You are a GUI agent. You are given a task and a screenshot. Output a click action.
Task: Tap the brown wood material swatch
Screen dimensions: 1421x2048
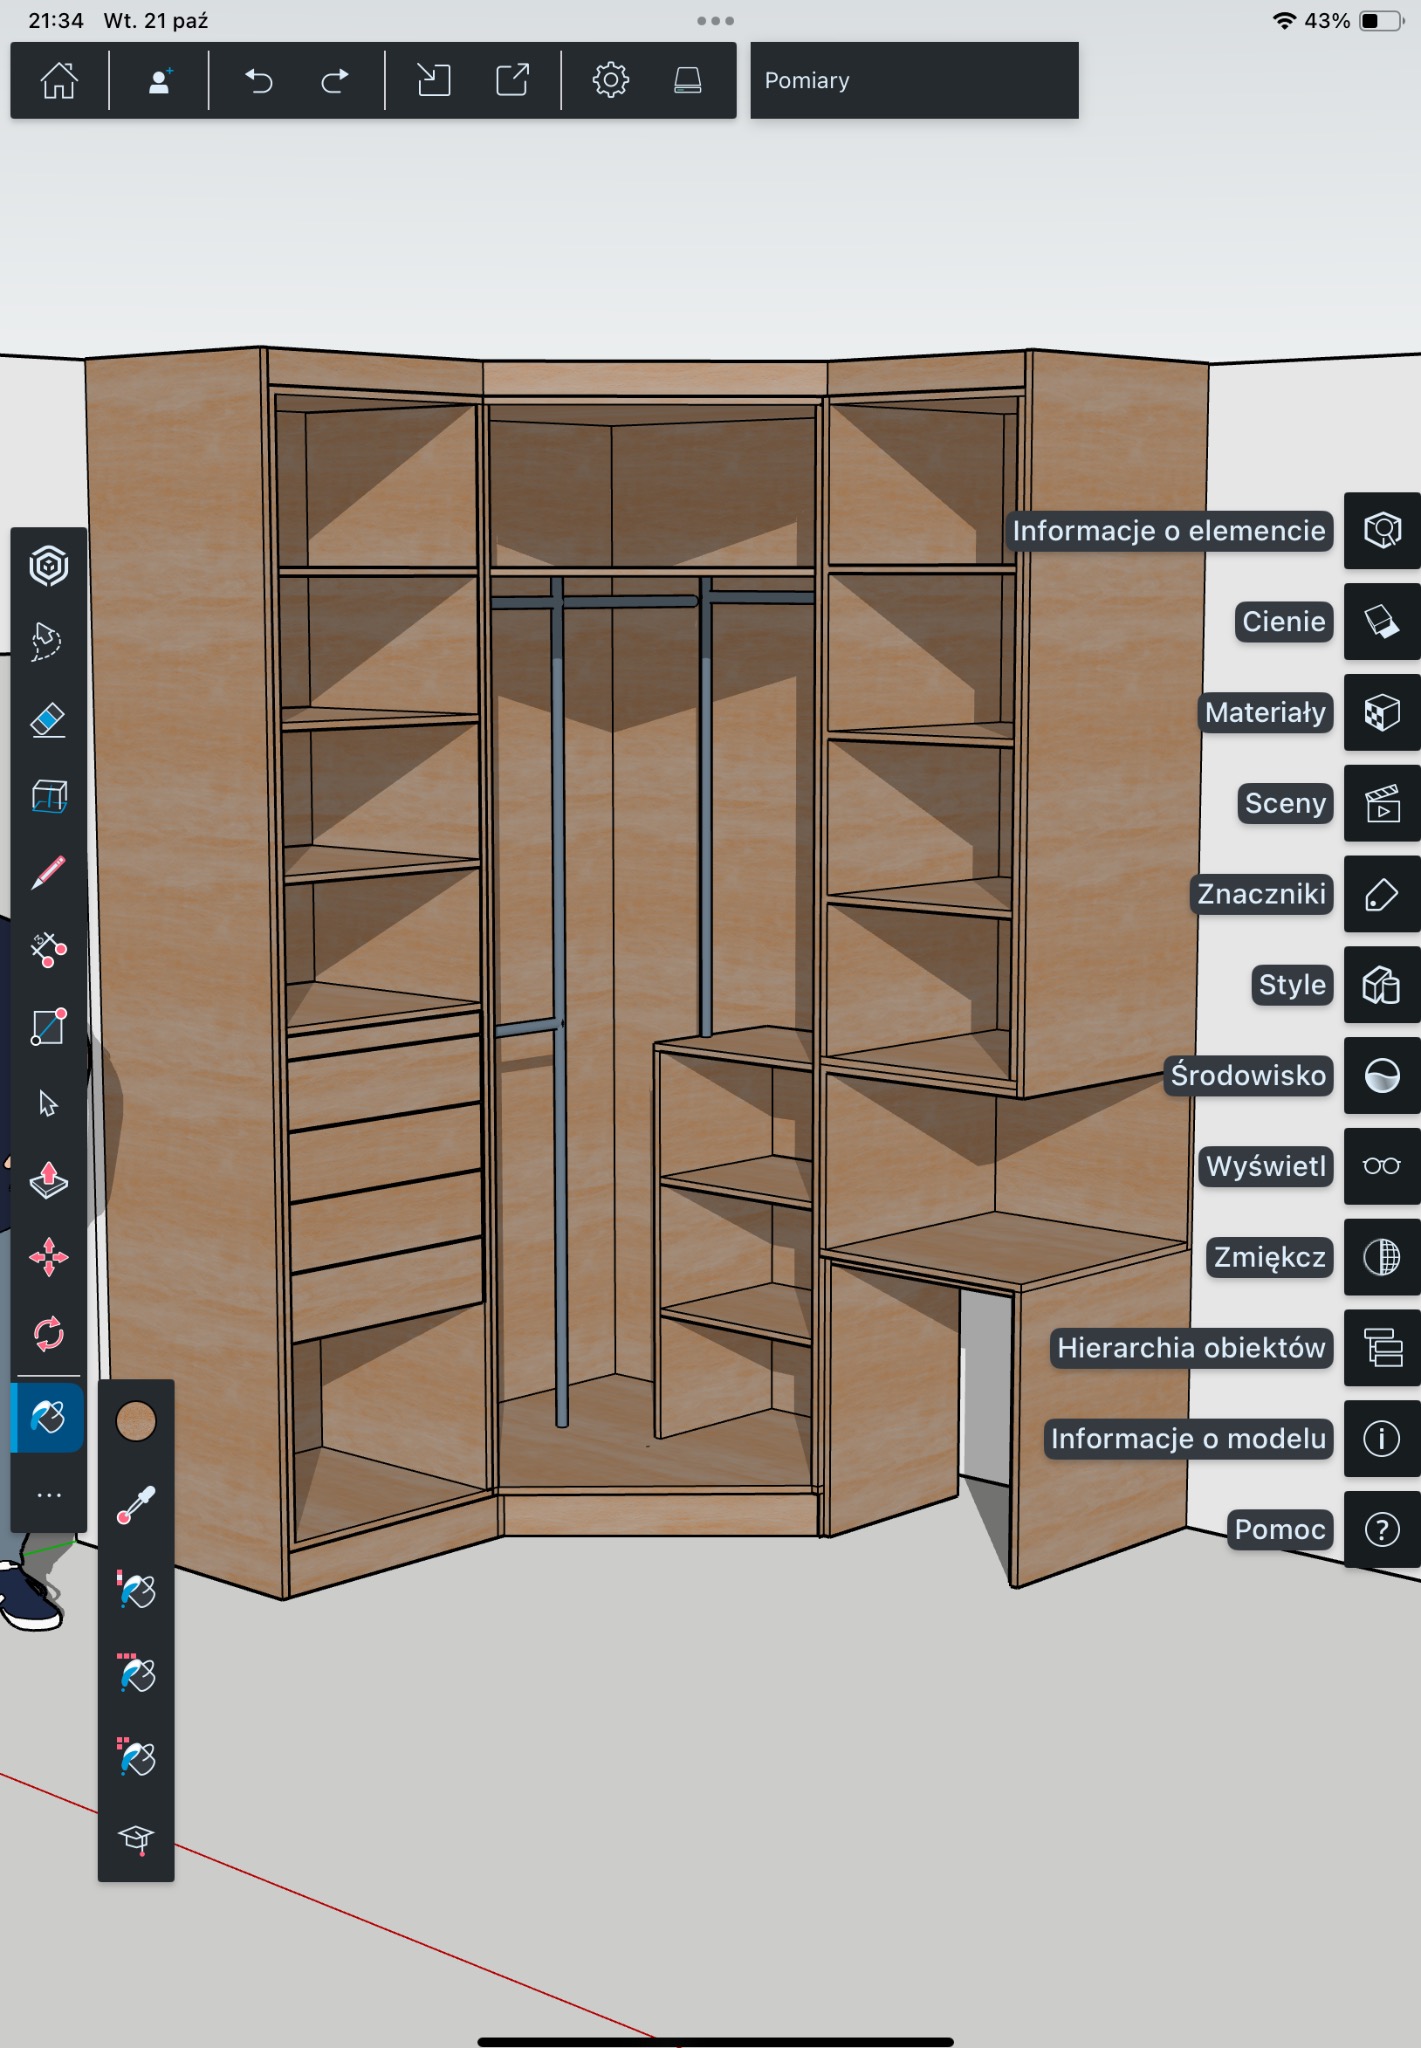(136, 1420)
